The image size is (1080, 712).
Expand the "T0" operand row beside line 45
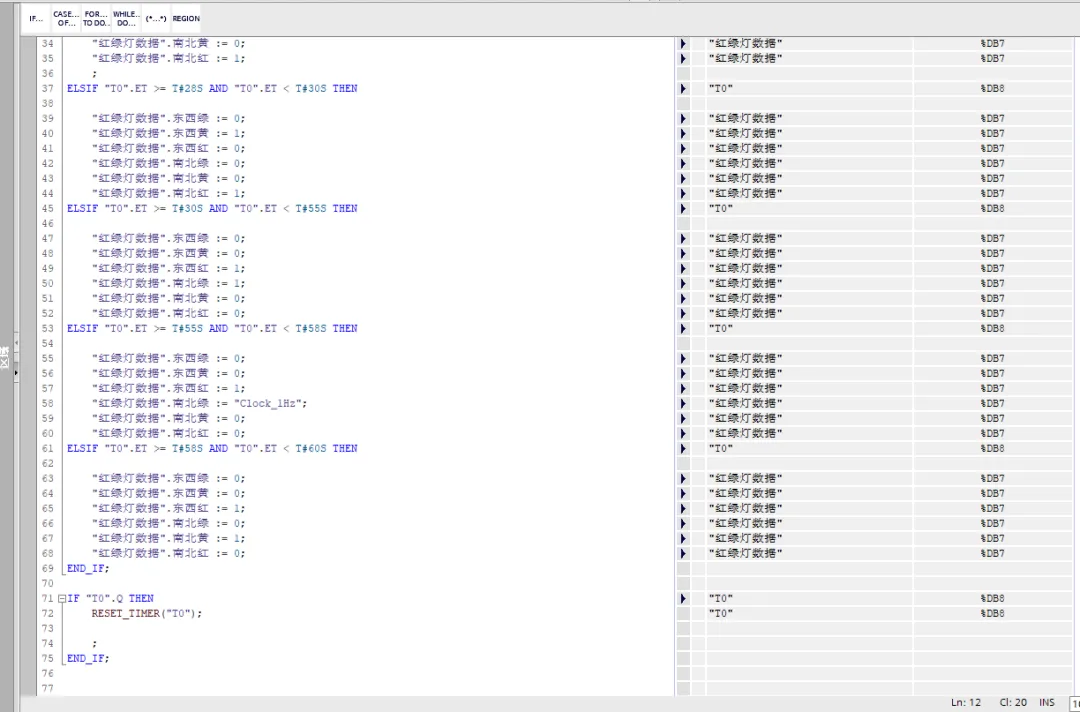[x=683, y=209]
